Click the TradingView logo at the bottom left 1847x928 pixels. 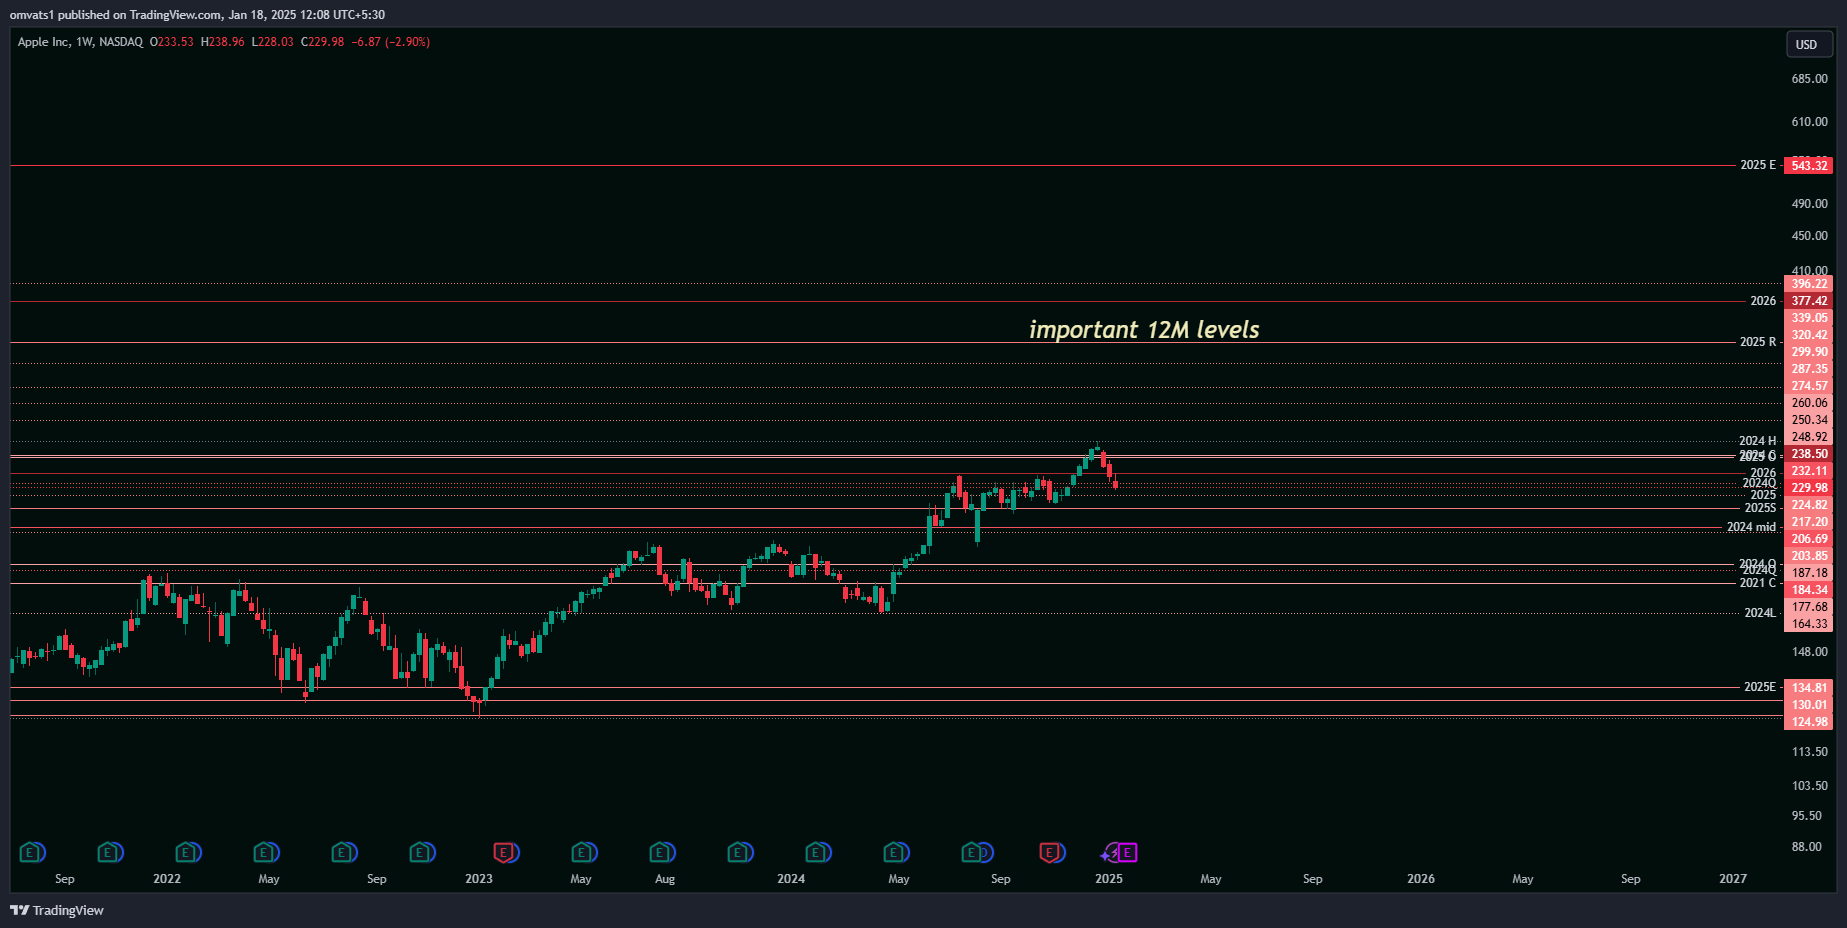pyautogui.click(x=57, y=910)
